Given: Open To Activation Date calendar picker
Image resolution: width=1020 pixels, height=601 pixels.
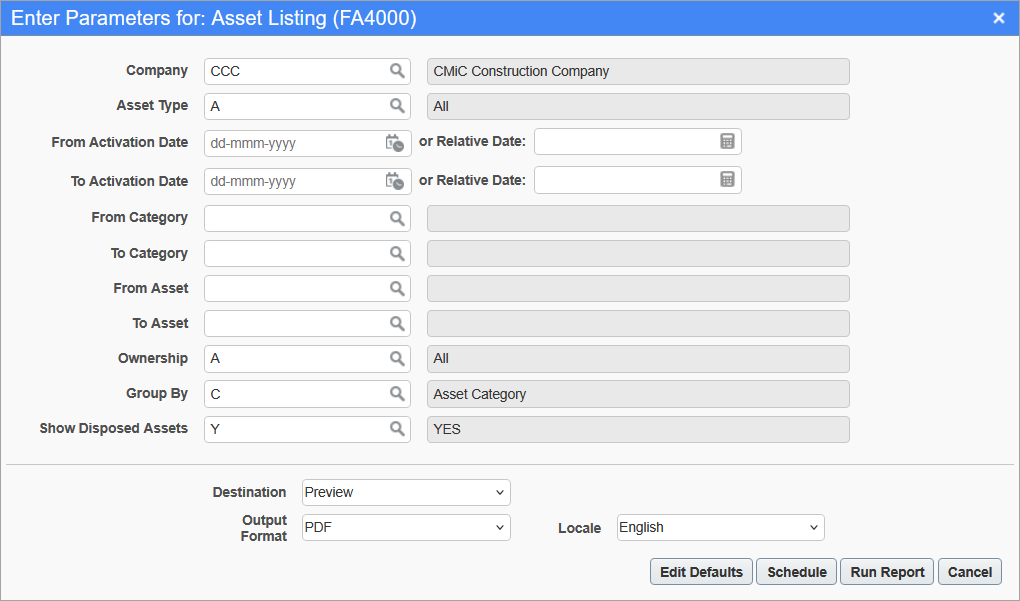Looking at the screenshot, I should (x=395, y=181).
